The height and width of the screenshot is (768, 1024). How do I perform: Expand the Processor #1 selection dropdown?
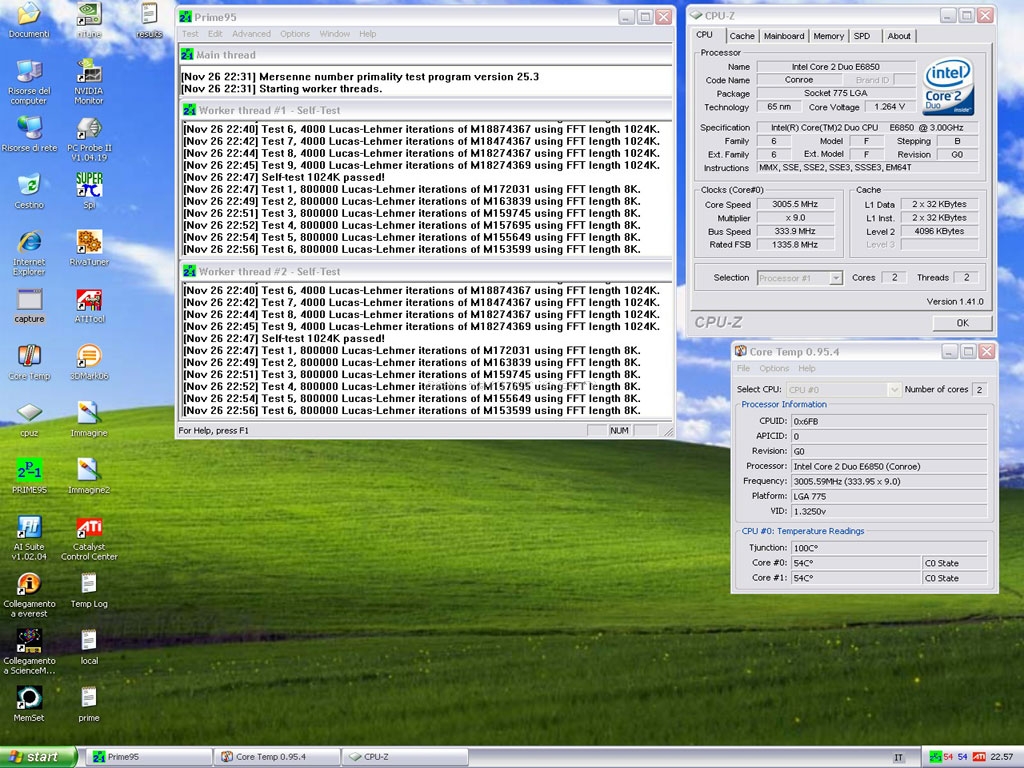836,278
